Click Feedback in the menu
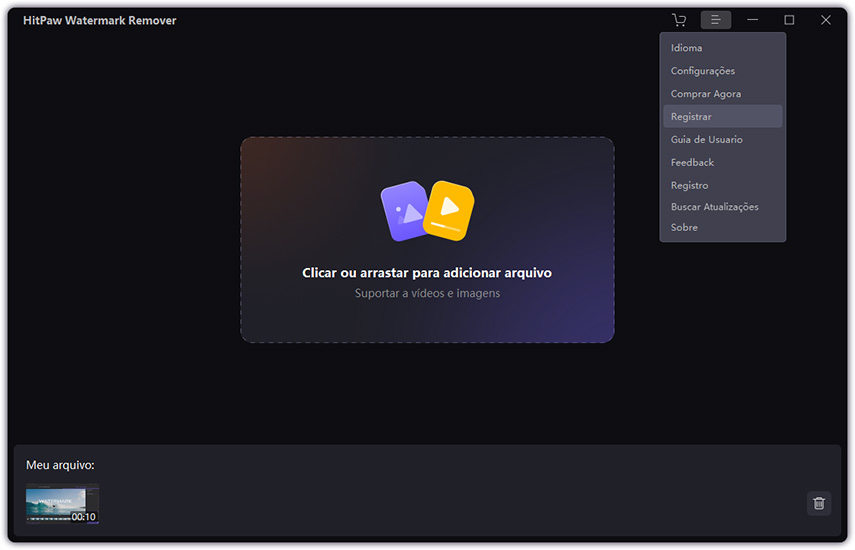Viewport: 855px width, 550px height. tap(722, 162)
